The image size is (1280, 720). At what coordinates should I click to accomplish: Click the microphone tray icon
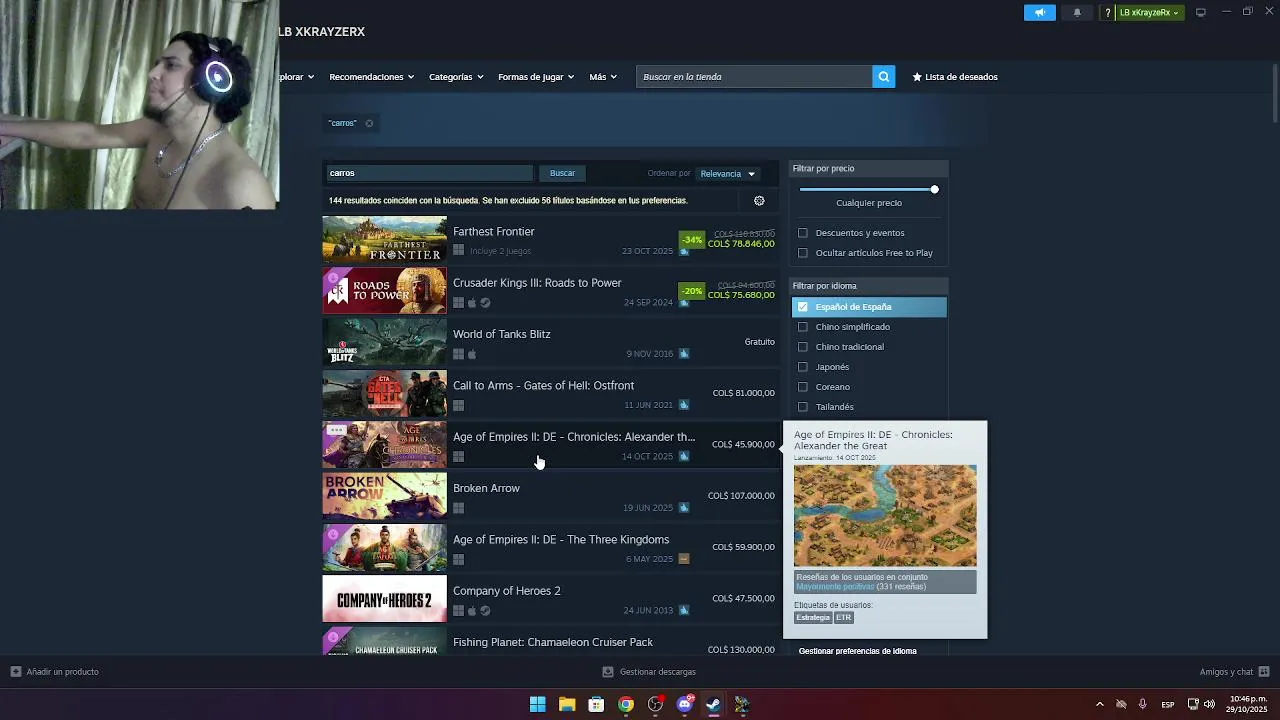(1142, 704)
